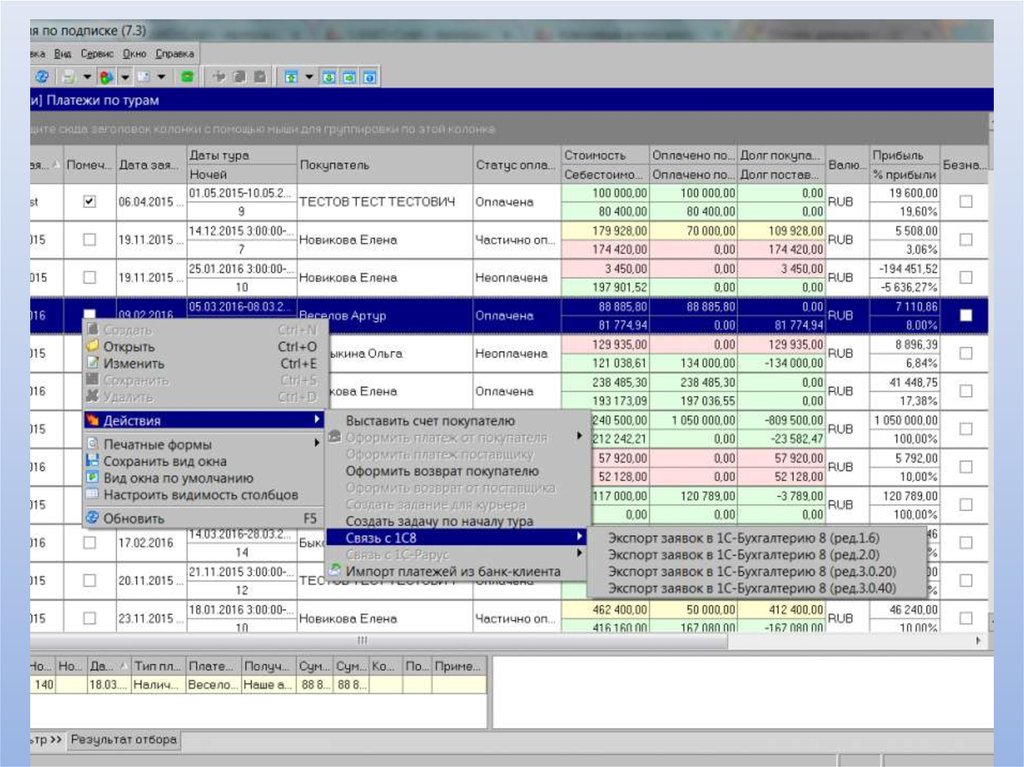Click Импорт платежей из банк-клиента
This screenshot has width=1024, height=767.
point(456,571)
